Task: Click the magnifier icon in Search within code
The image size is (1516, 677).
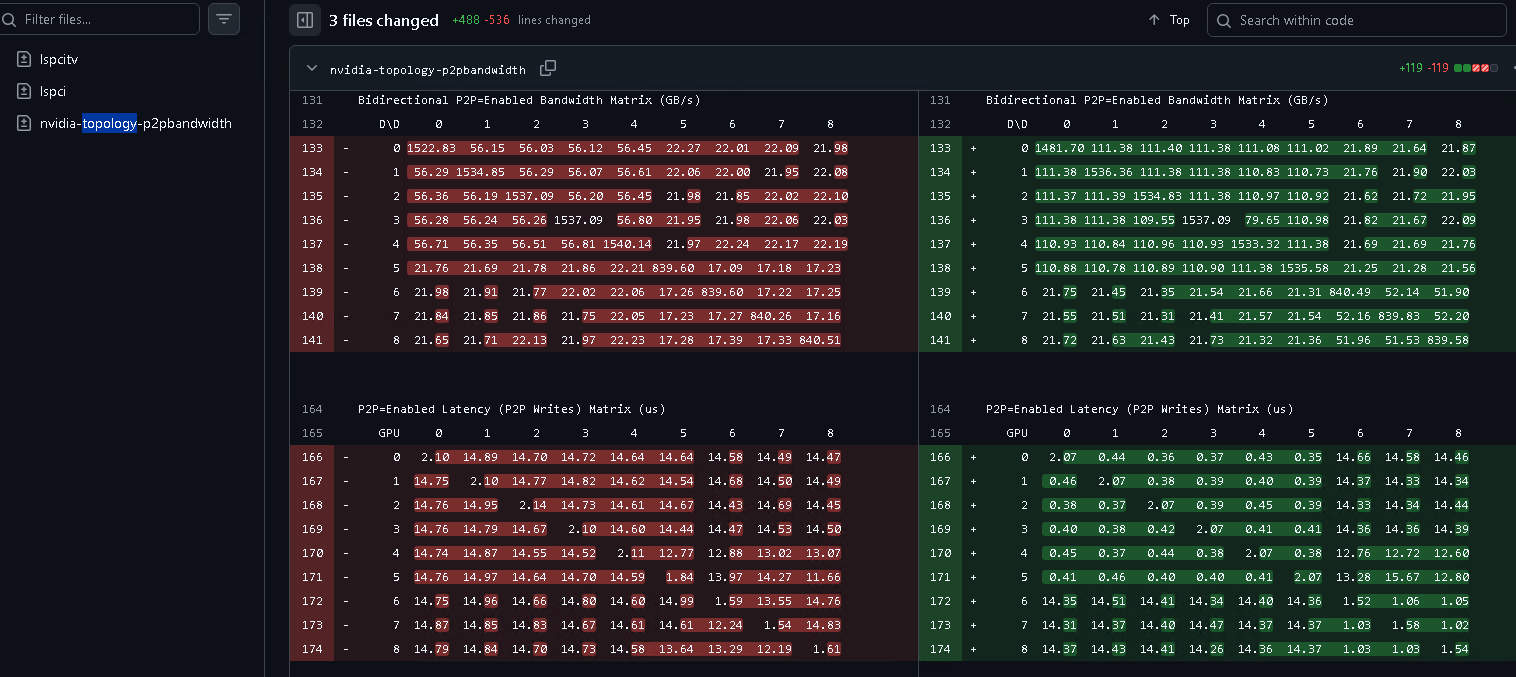Action: [1224, 20]
